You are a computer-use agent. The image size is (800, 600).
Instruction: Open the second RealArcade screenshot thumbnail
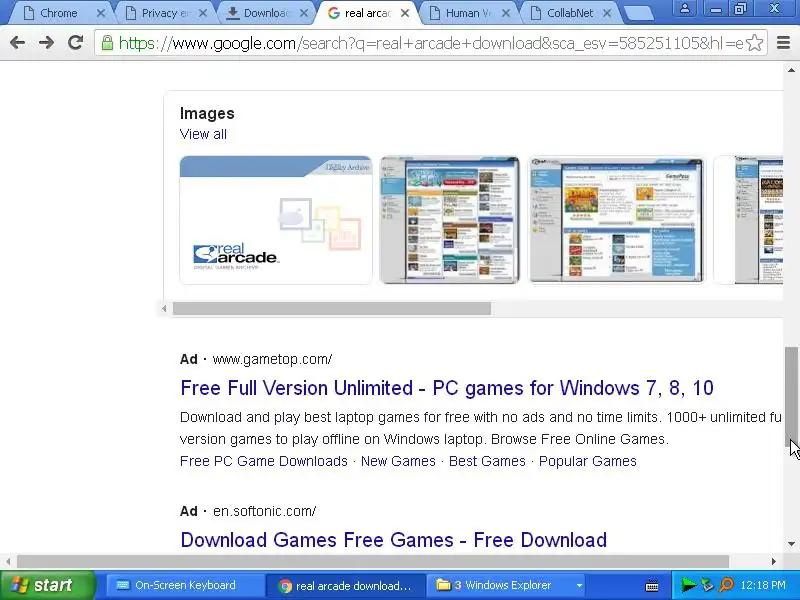pos(449,220)
